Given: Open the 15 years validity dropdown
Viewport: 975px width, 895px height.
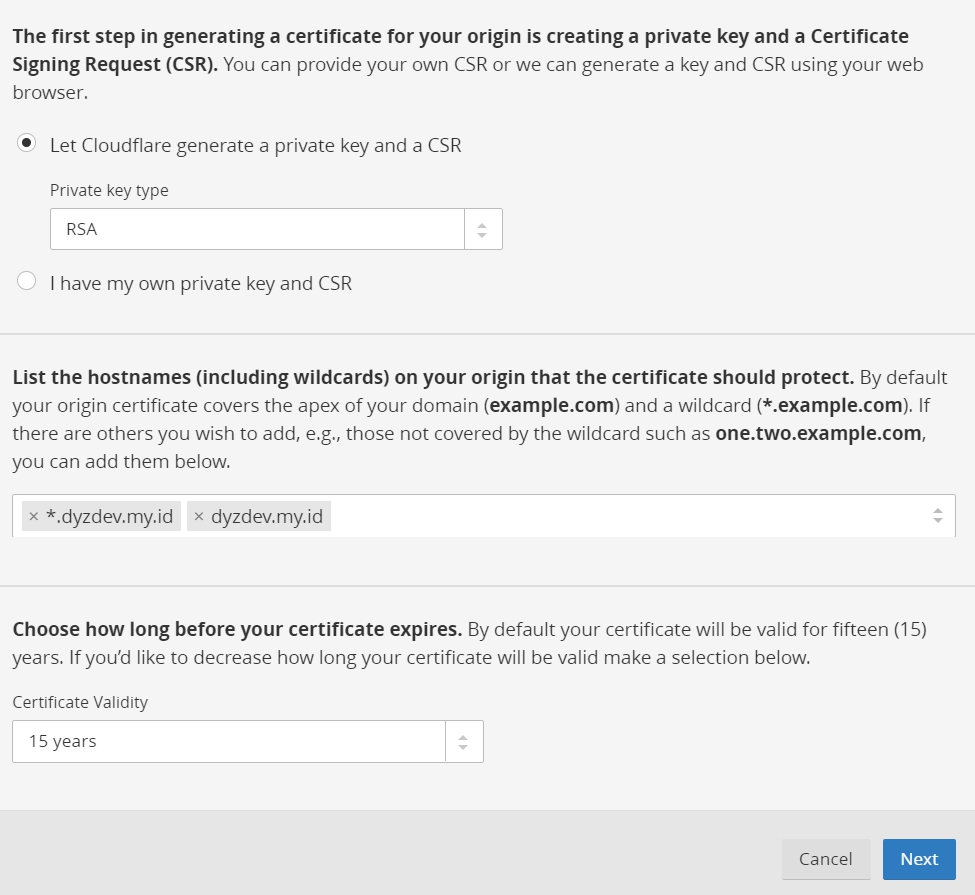Looking at the screenshot, I should (247, 741).
